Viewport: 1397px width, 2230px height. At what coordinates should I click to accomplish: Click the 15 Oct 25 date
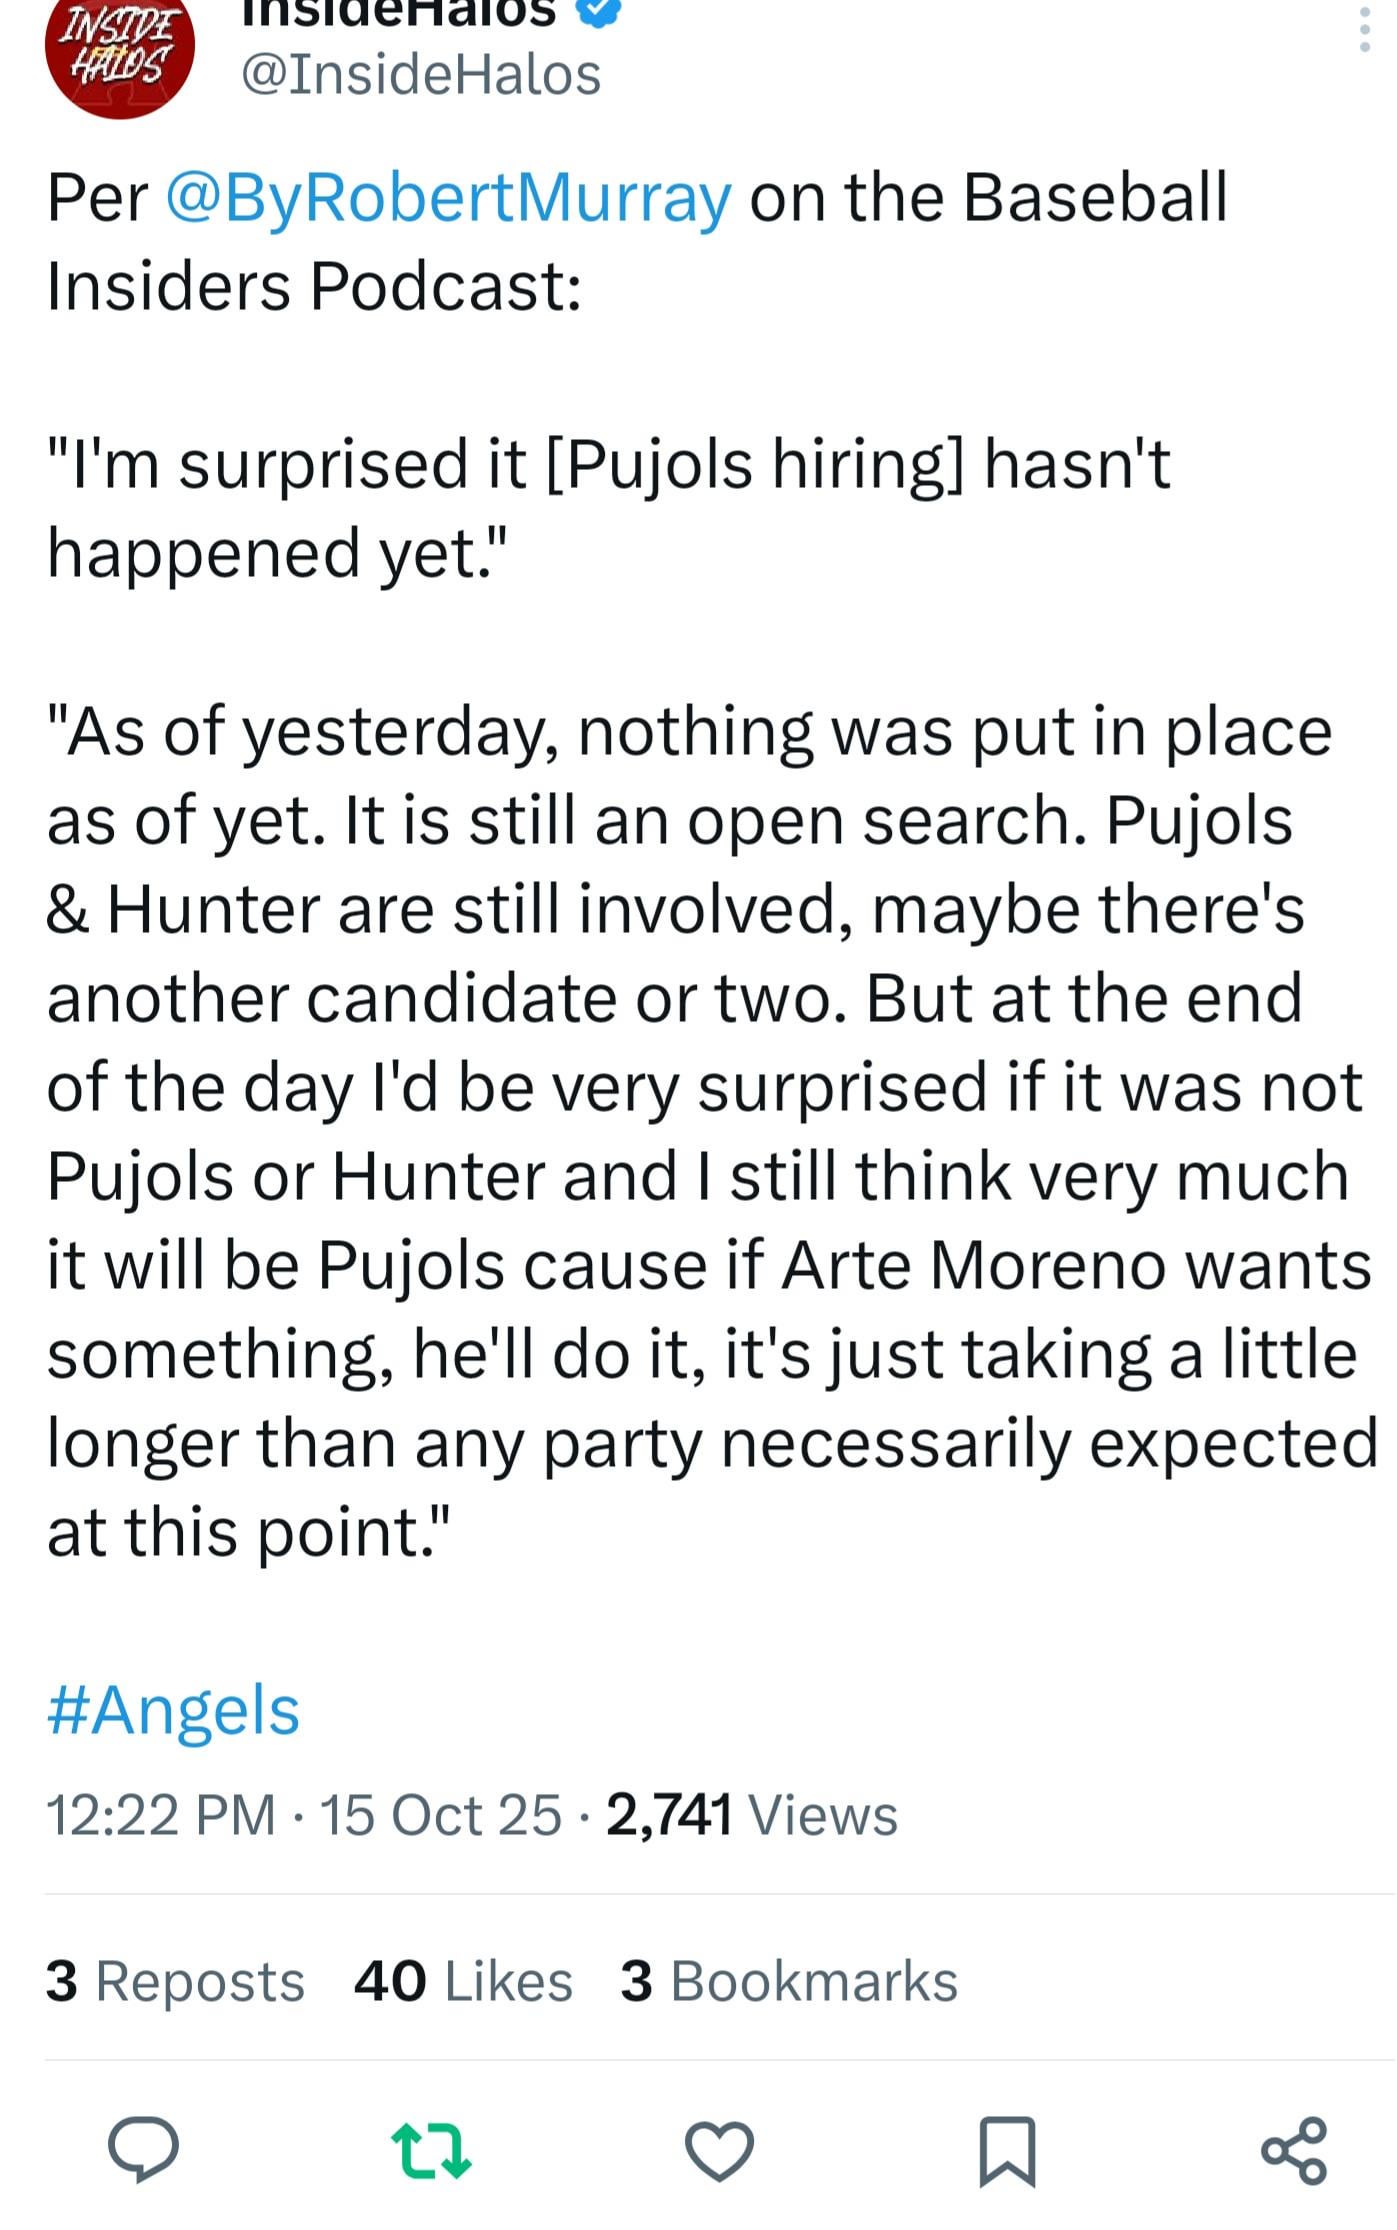pyautogui.click(x=441, y=1815)
